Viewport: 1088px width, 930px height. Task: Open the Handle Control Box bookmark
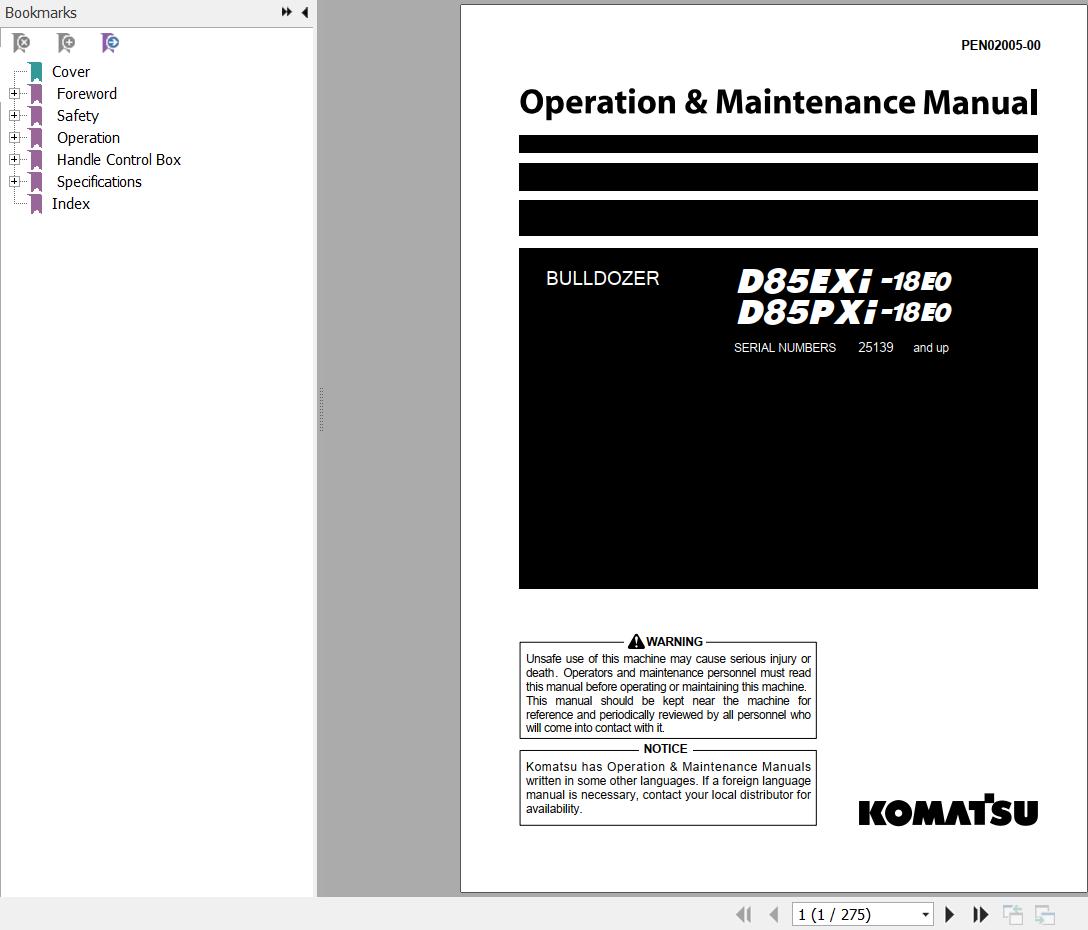119,160
